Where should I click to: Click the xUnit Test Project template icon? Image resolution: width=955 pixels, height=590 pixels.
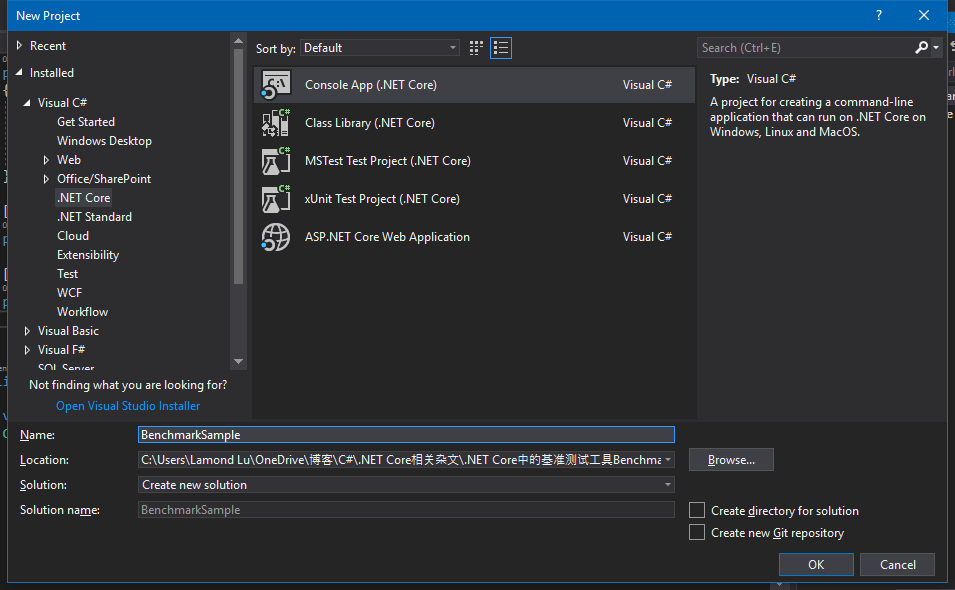point(276,198)
